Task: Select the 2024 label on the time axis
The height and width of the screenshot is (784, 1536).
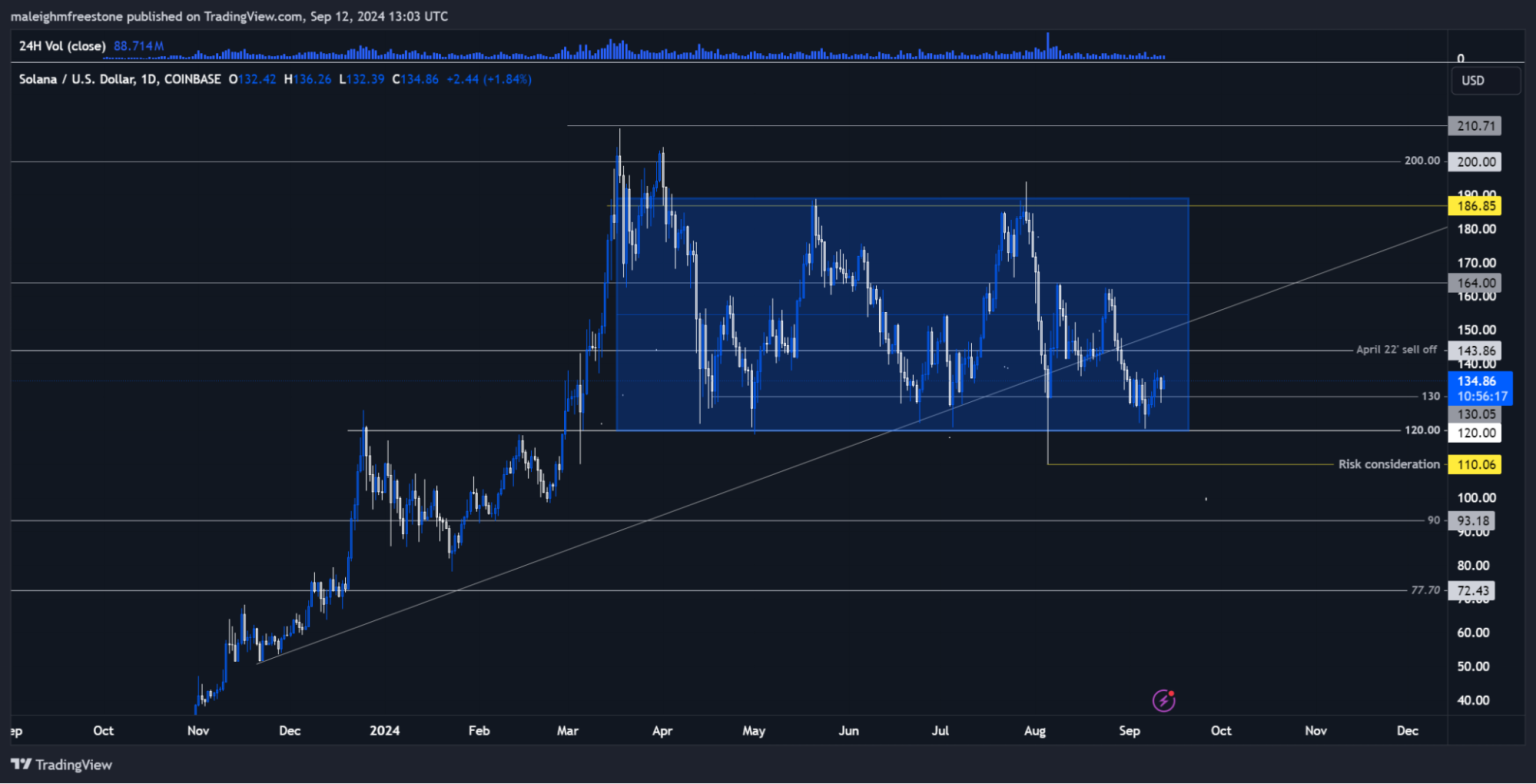Action: [x=385, y=731]
